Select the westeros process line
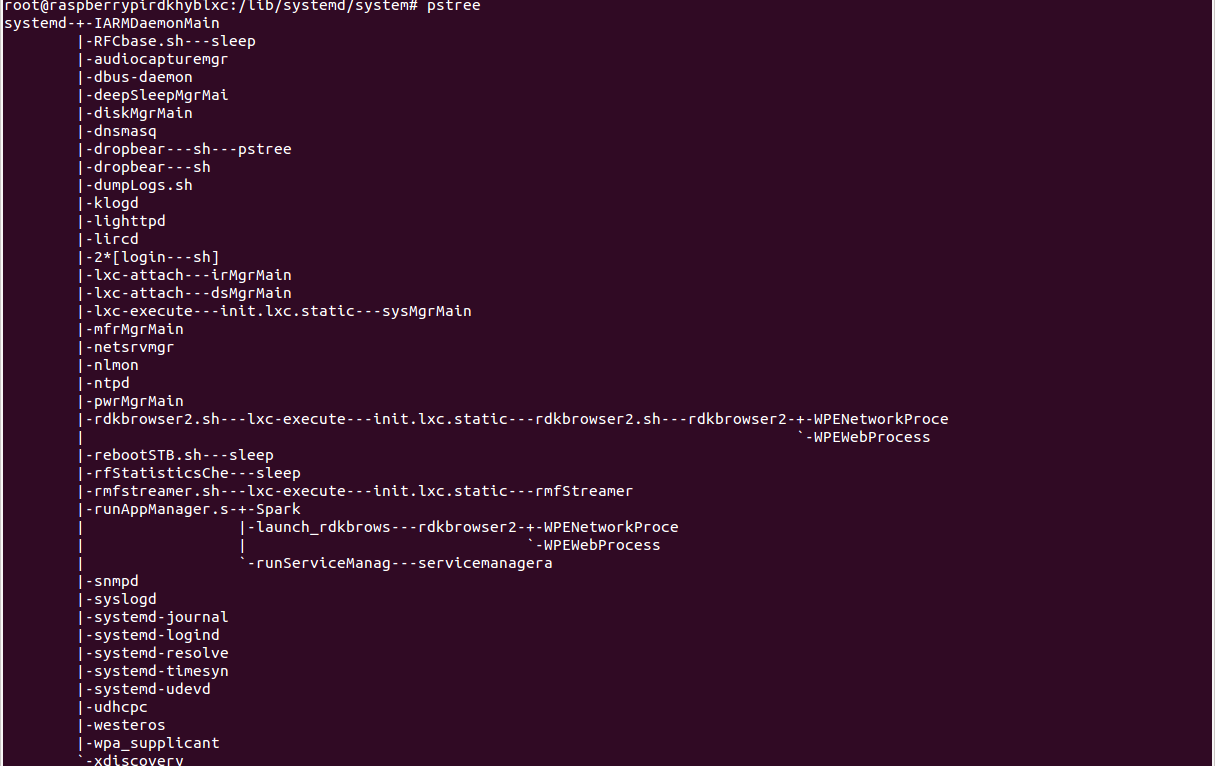The width and height of the screenshot is (1215, 766). click(130, 725)
